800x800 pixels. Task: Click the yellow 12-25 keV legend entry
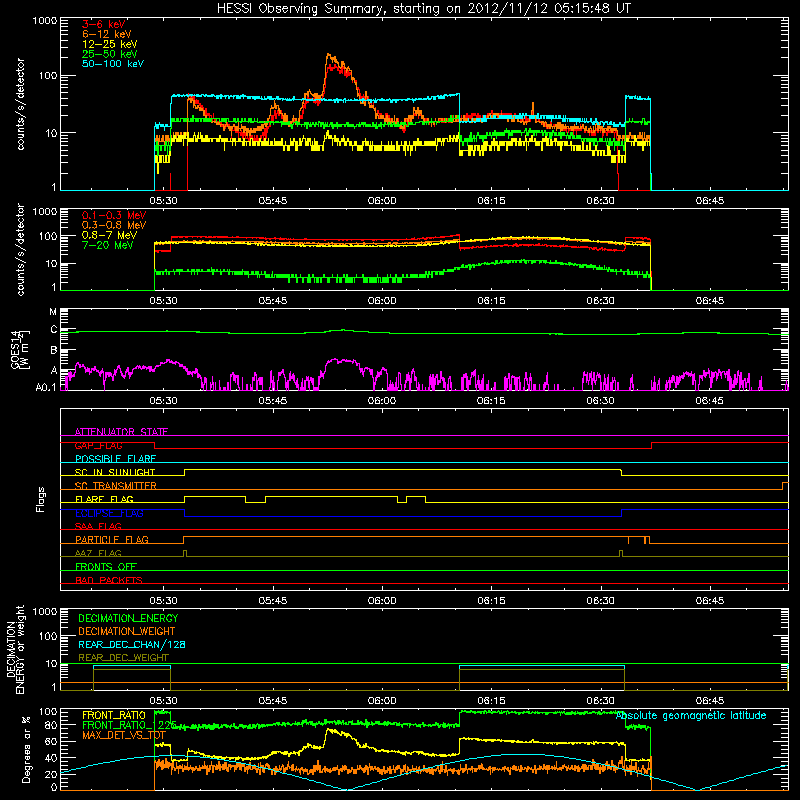[110, 44]
